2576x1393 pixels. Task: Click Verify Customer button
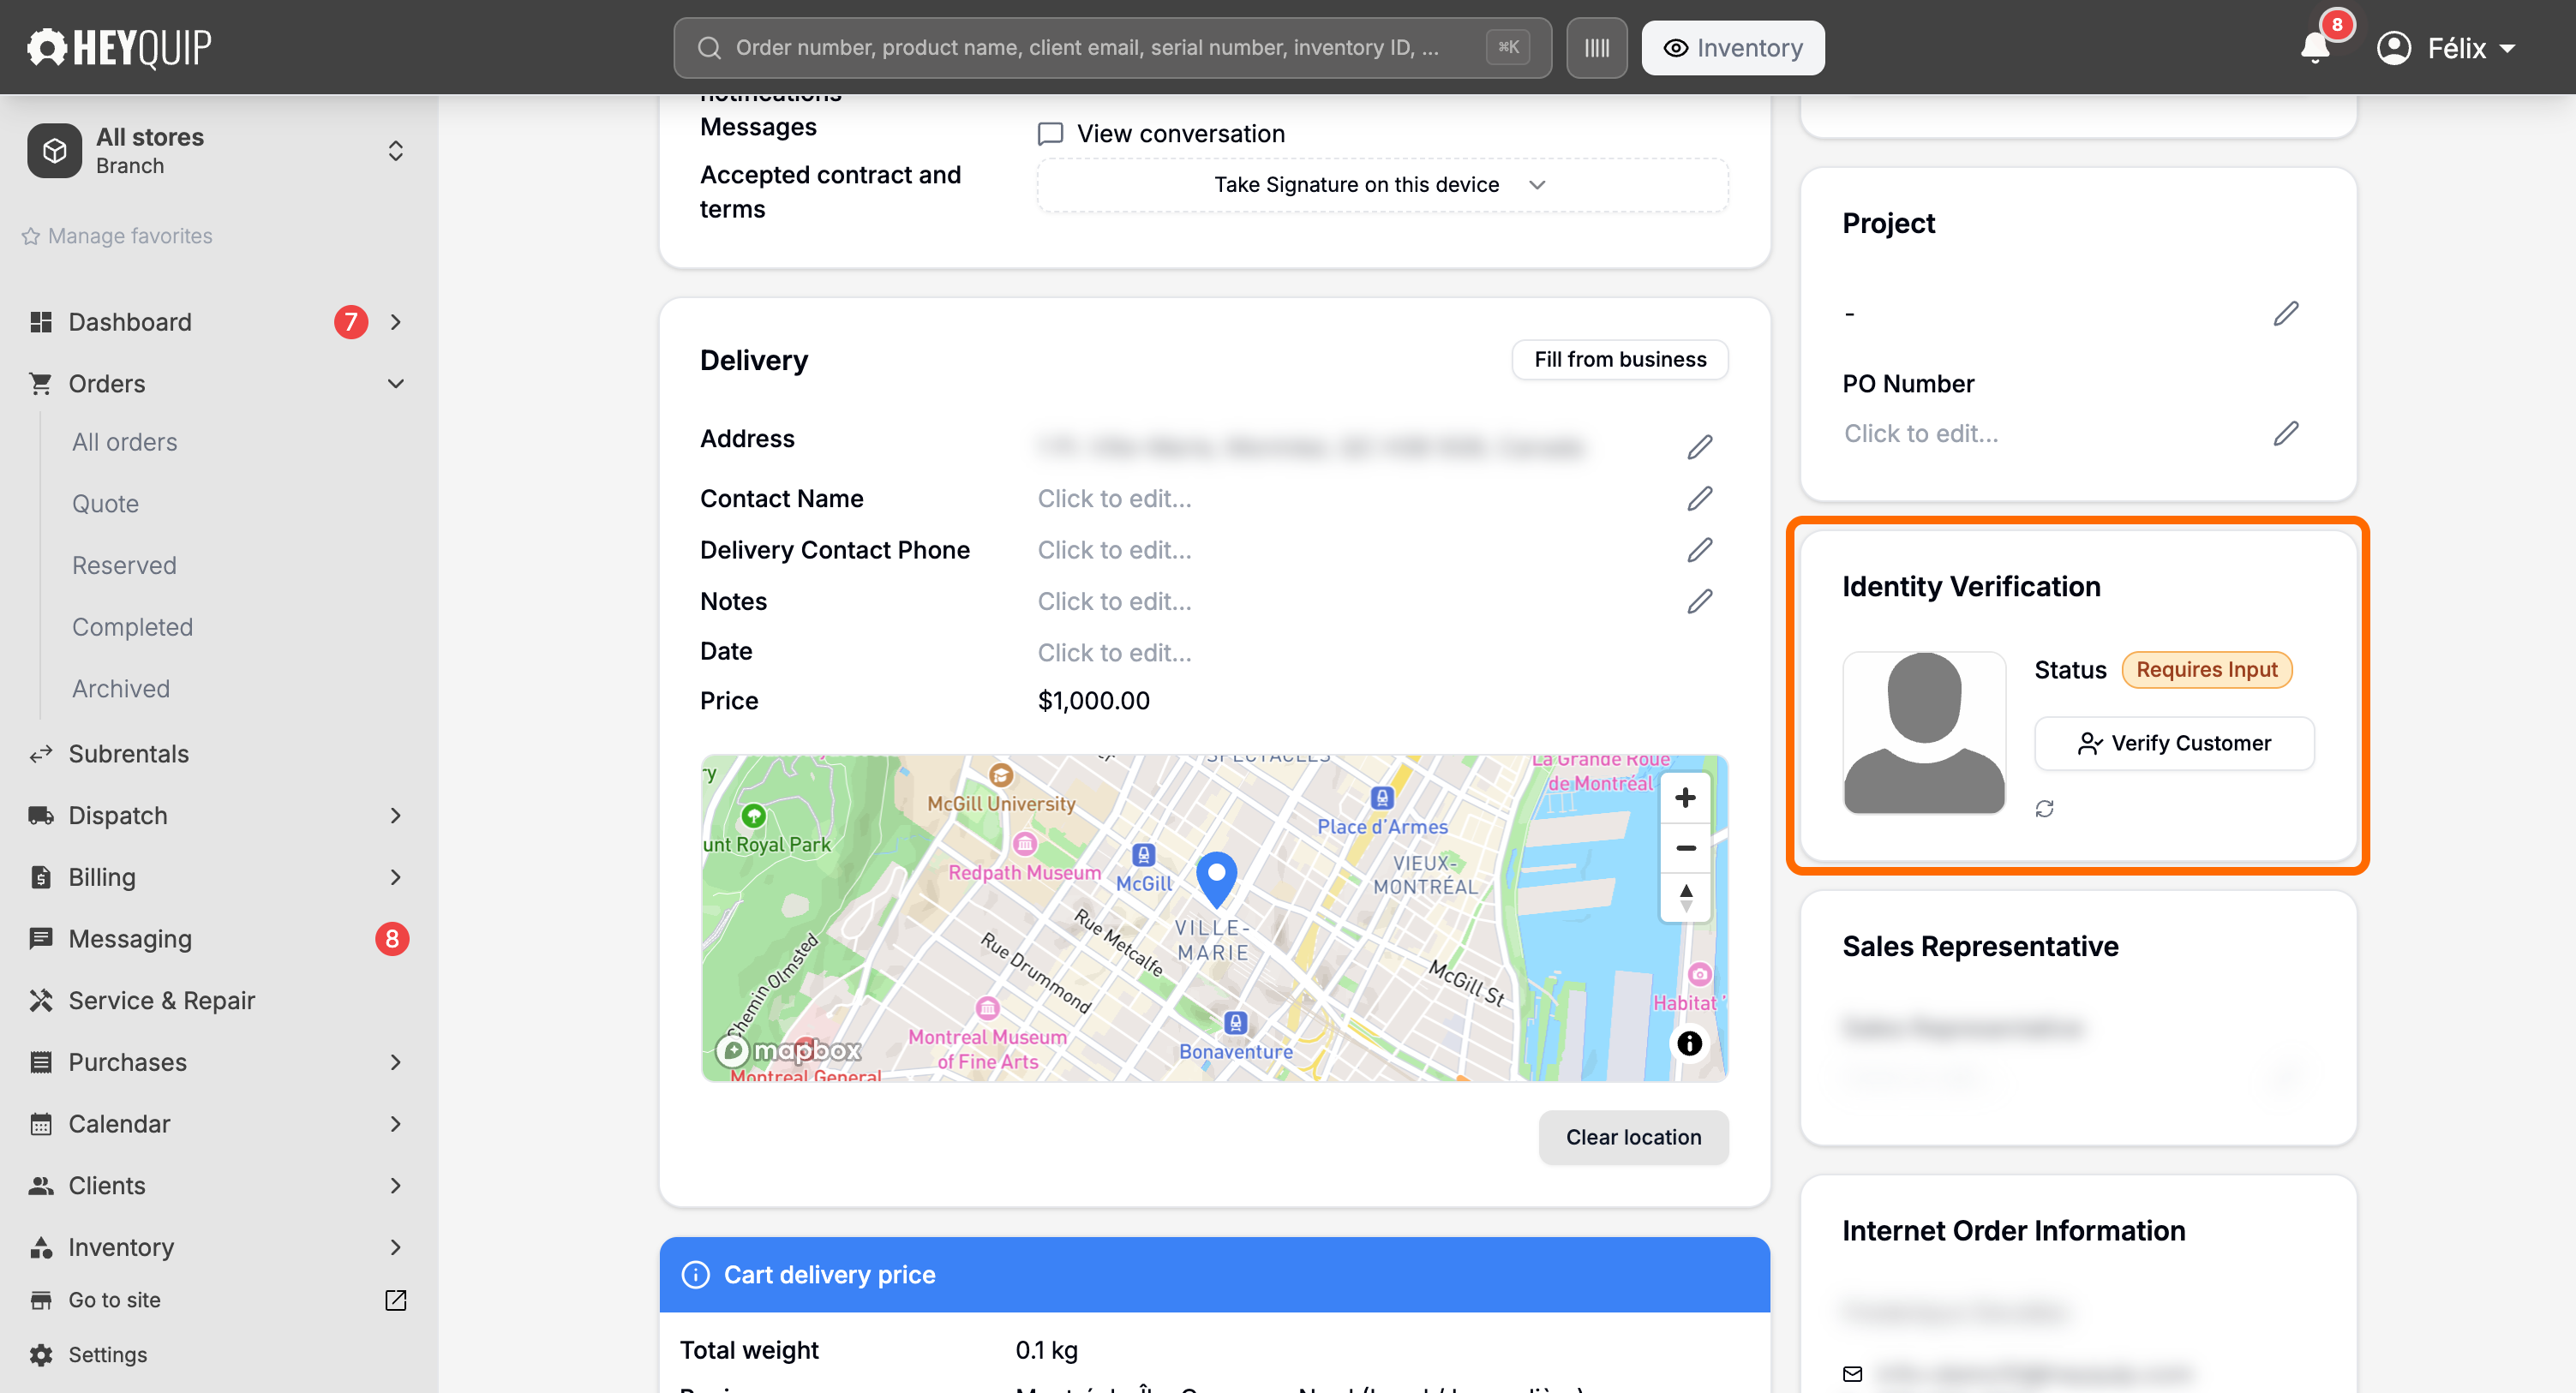[2174, 743]
